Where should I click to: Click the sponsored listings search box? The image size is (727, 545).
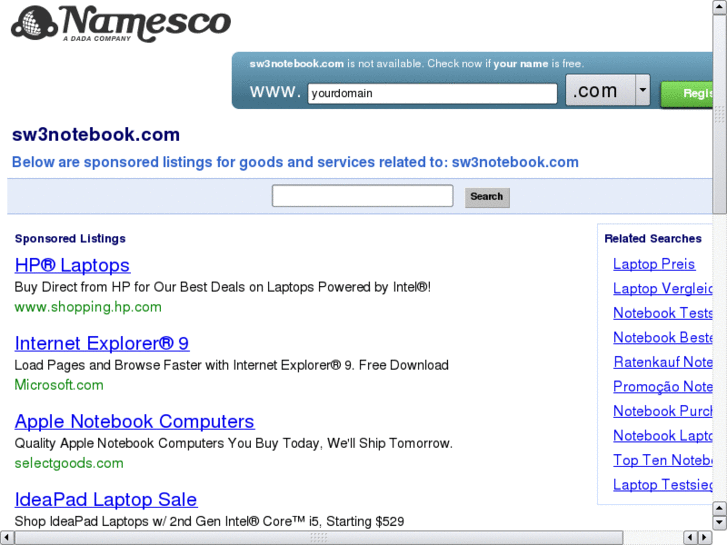(363, 196)
